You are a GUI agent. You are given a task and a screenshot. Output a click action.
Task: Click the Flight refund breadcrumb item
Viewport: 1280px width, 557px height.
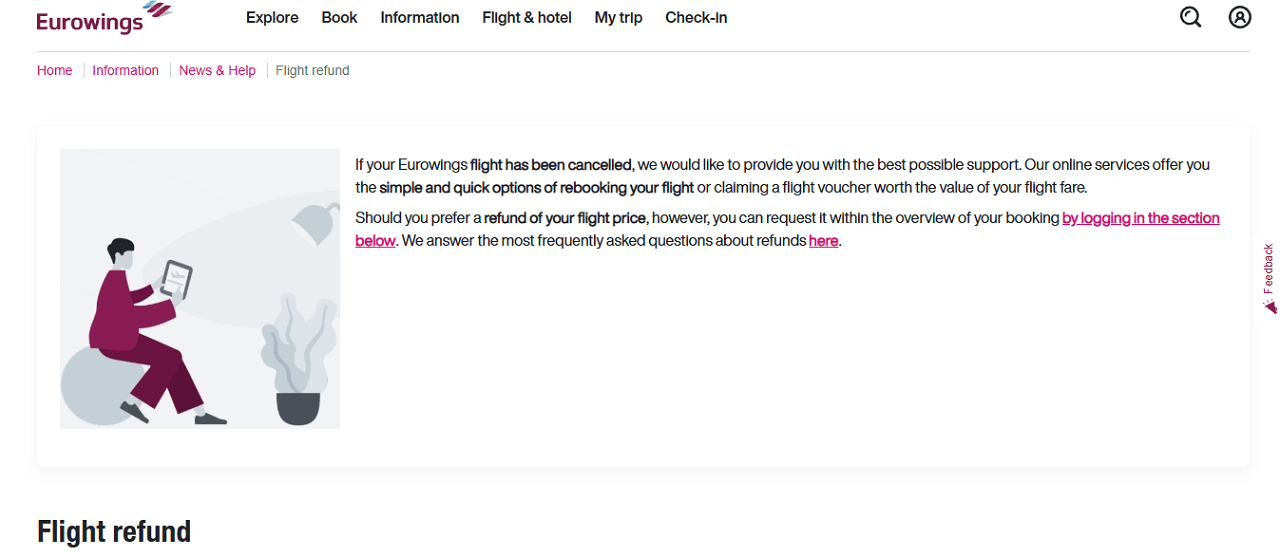coord(312,71)
